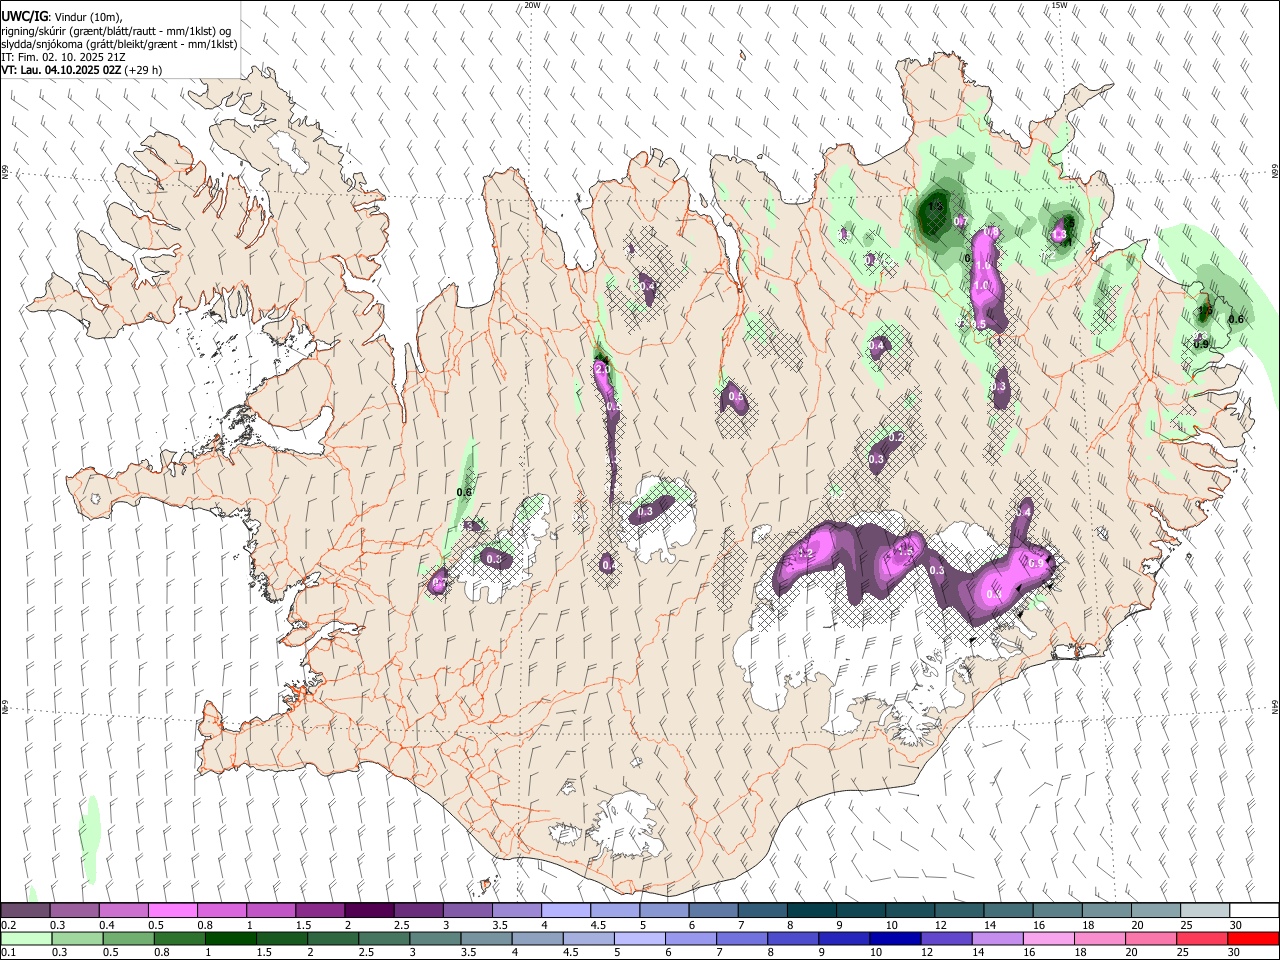Select the dark purple legend swatch between 2 and 2.5
This screenshot has height=960, width=1280.
click(x=370, y=911)
